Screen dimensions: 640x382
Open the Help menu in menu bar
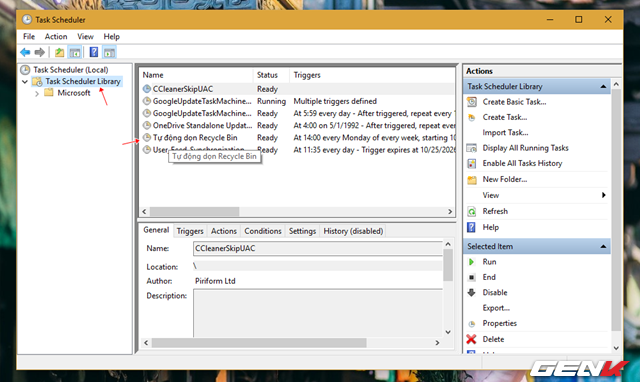111,36
